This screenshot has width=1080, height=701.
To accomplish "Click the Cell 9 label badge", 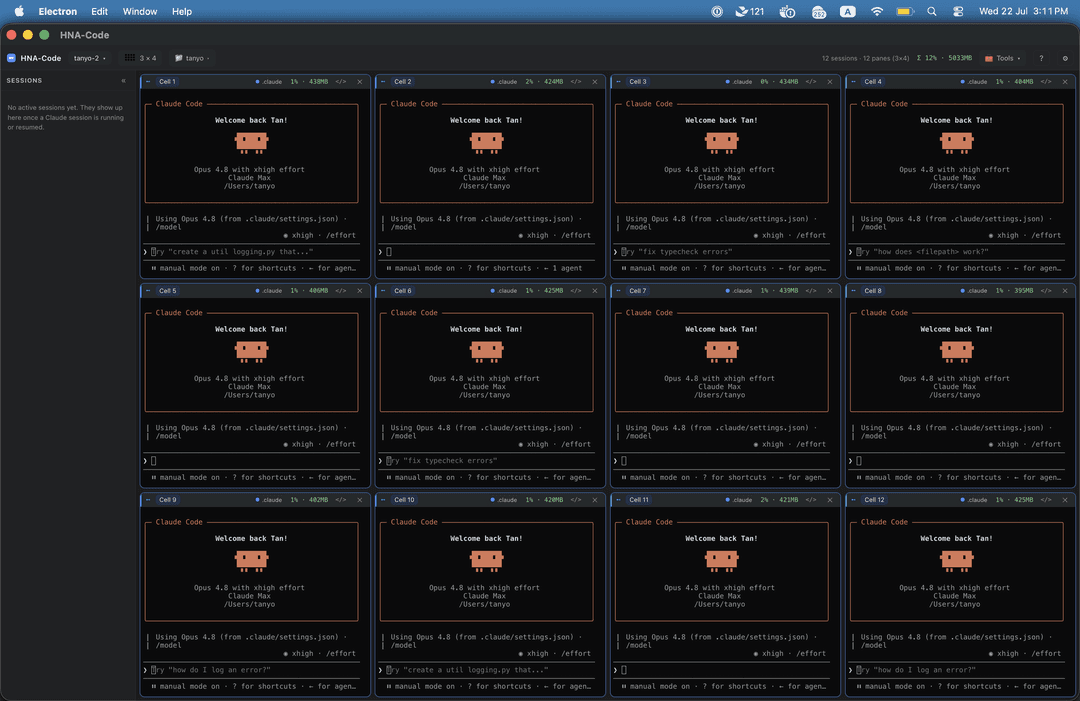I will (x=167, y=500).
